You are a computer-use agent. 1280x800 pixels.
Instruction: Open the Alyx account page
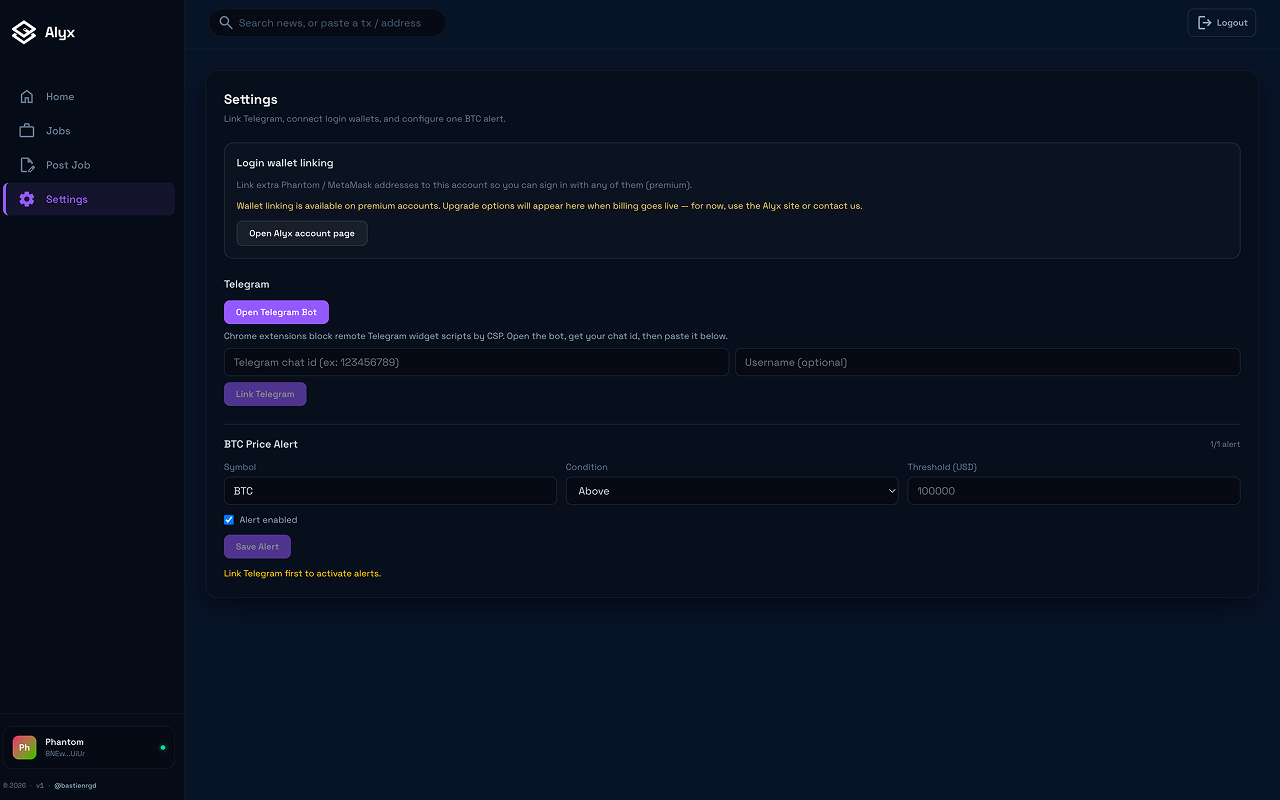click(x=302, y=233)
